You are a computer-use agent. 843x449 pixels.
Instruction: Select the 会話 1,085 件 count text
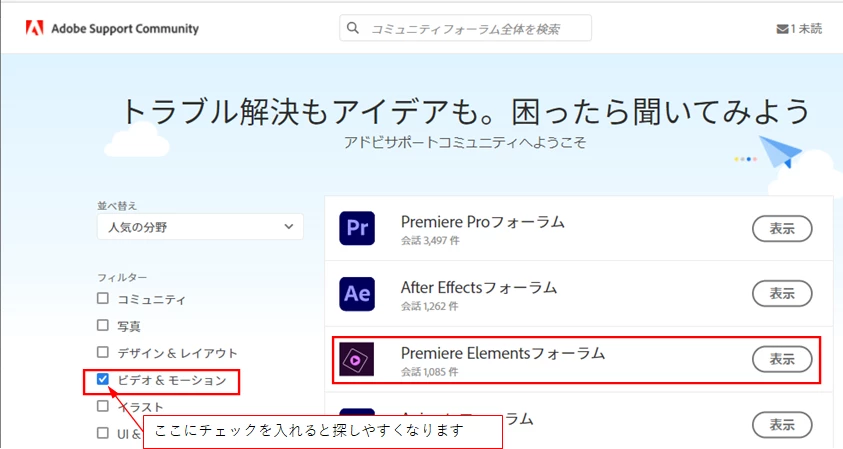pos(430,372)
